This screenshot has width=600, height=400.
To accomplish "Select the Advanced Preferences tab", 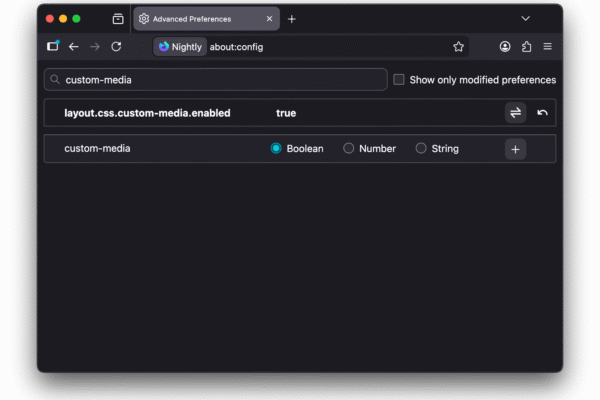I will [207, 19].
